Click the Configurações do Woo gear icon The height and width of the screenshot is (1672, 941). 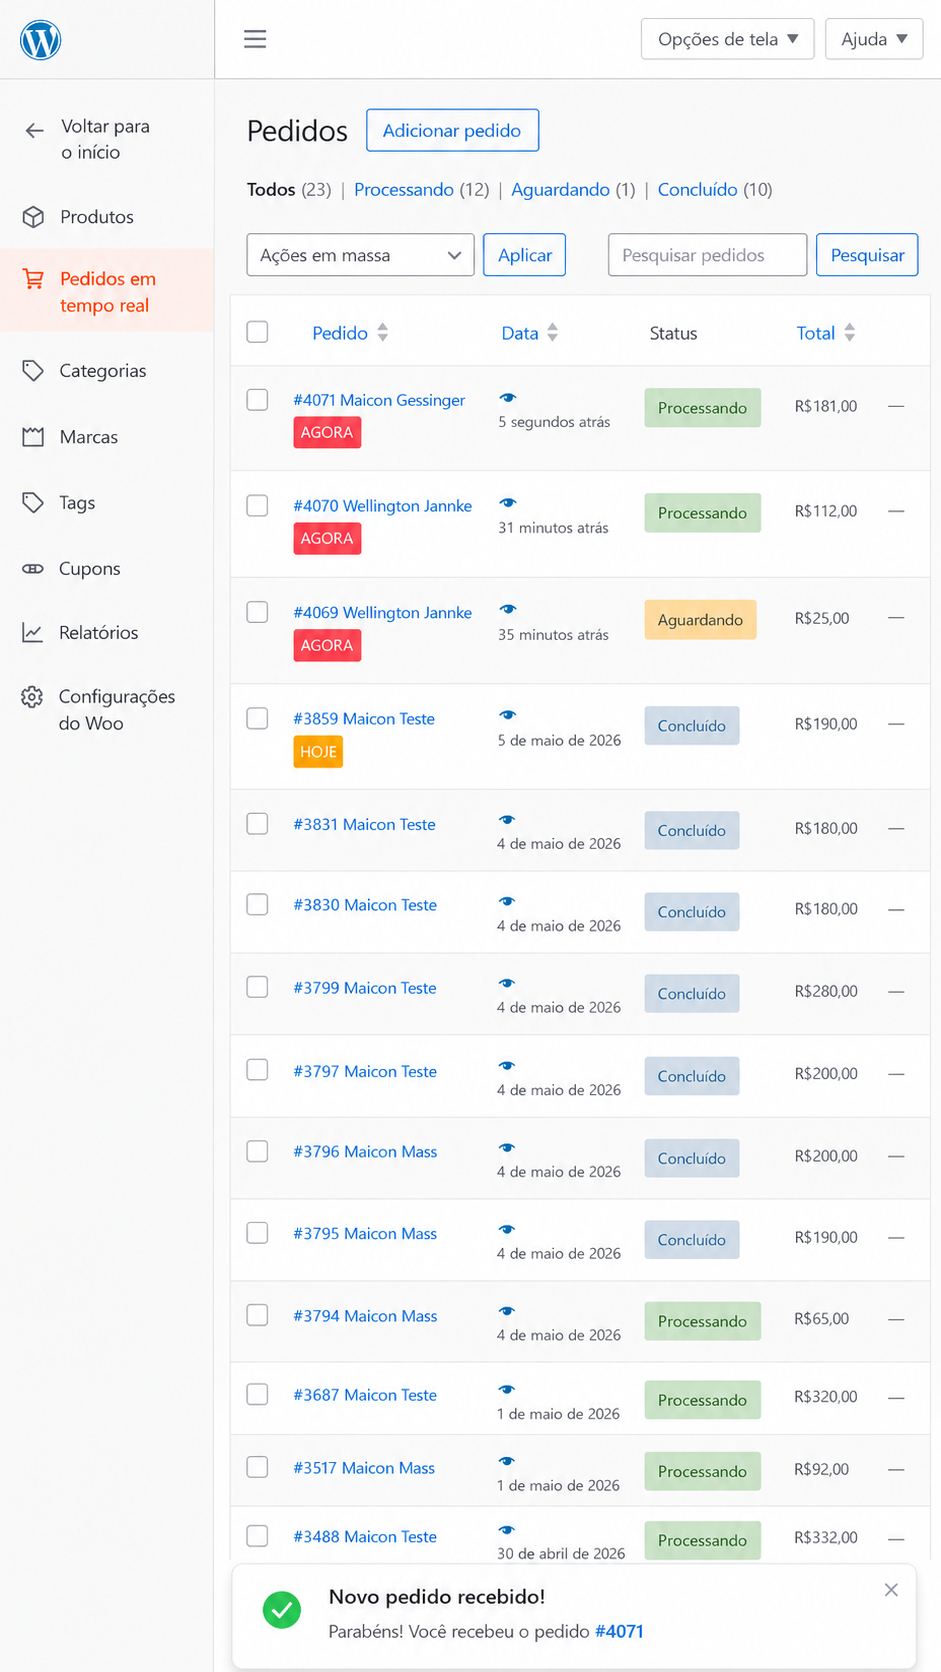pos(32,697)
